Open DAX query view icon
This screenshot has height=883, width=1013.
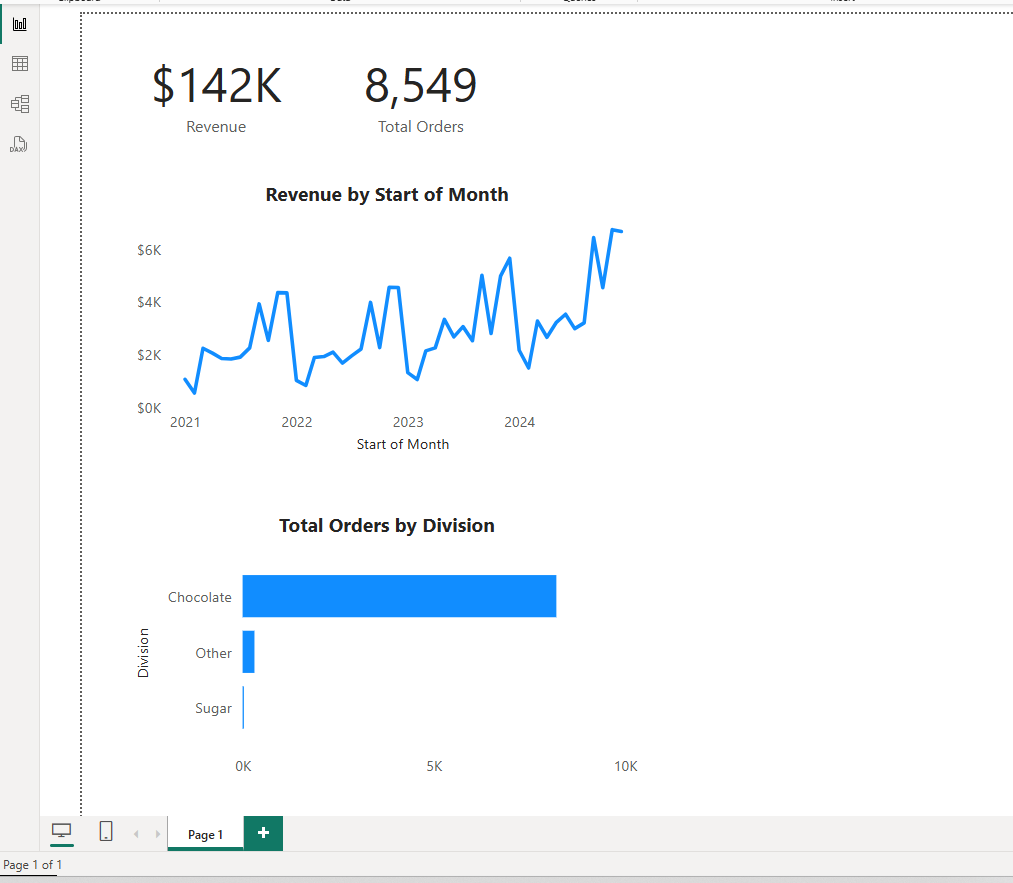click(x=19, y=144)
